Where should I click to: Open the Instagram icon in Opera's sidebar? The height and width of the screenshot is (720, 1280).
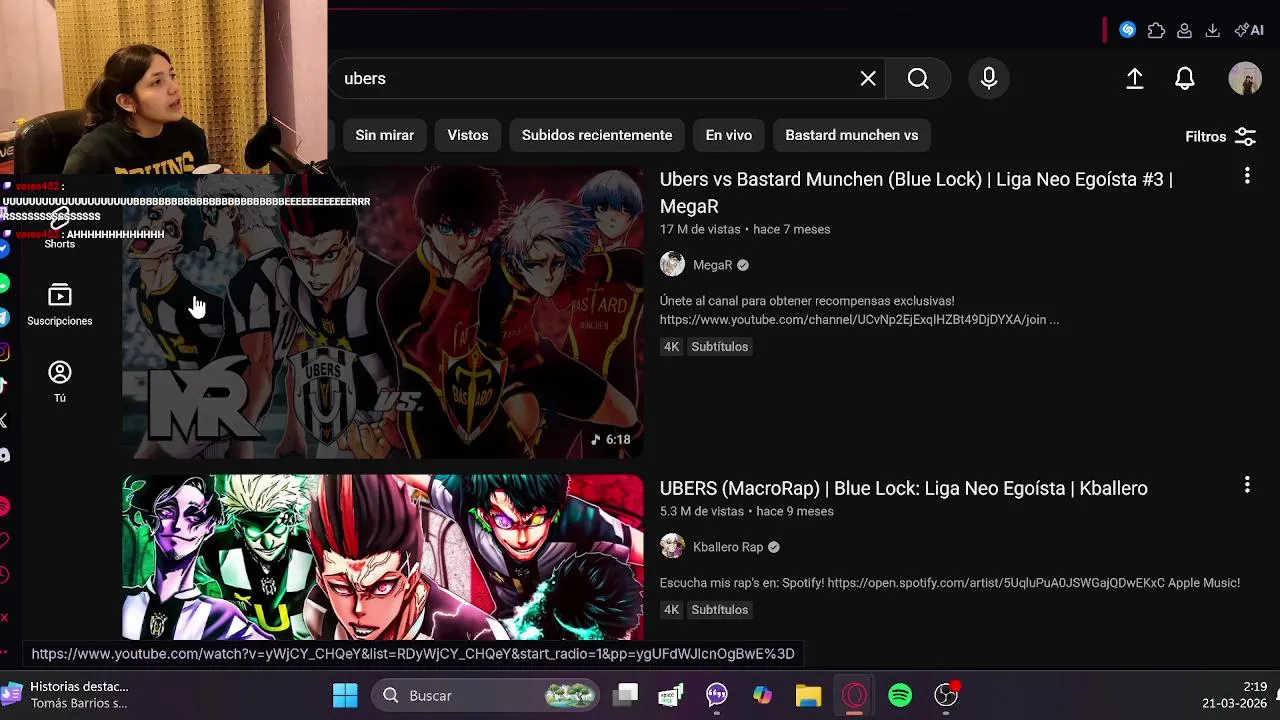pos(5,351)
